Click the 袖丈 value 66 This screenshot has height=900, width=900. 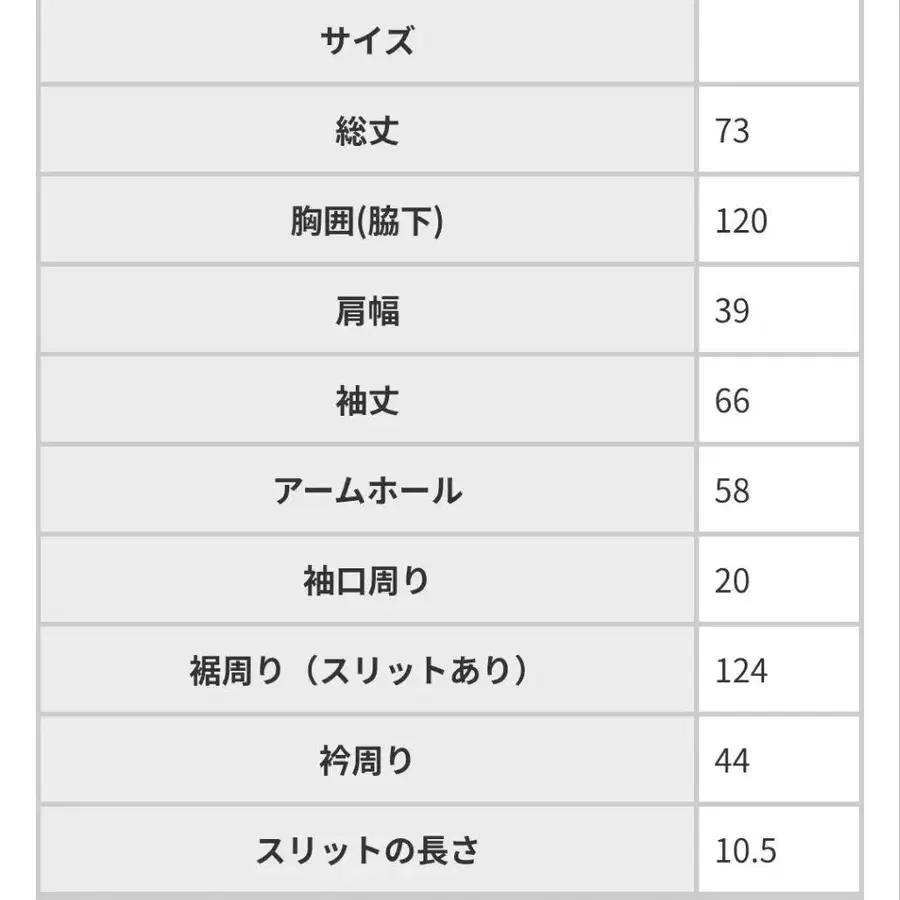coord(733,401)
